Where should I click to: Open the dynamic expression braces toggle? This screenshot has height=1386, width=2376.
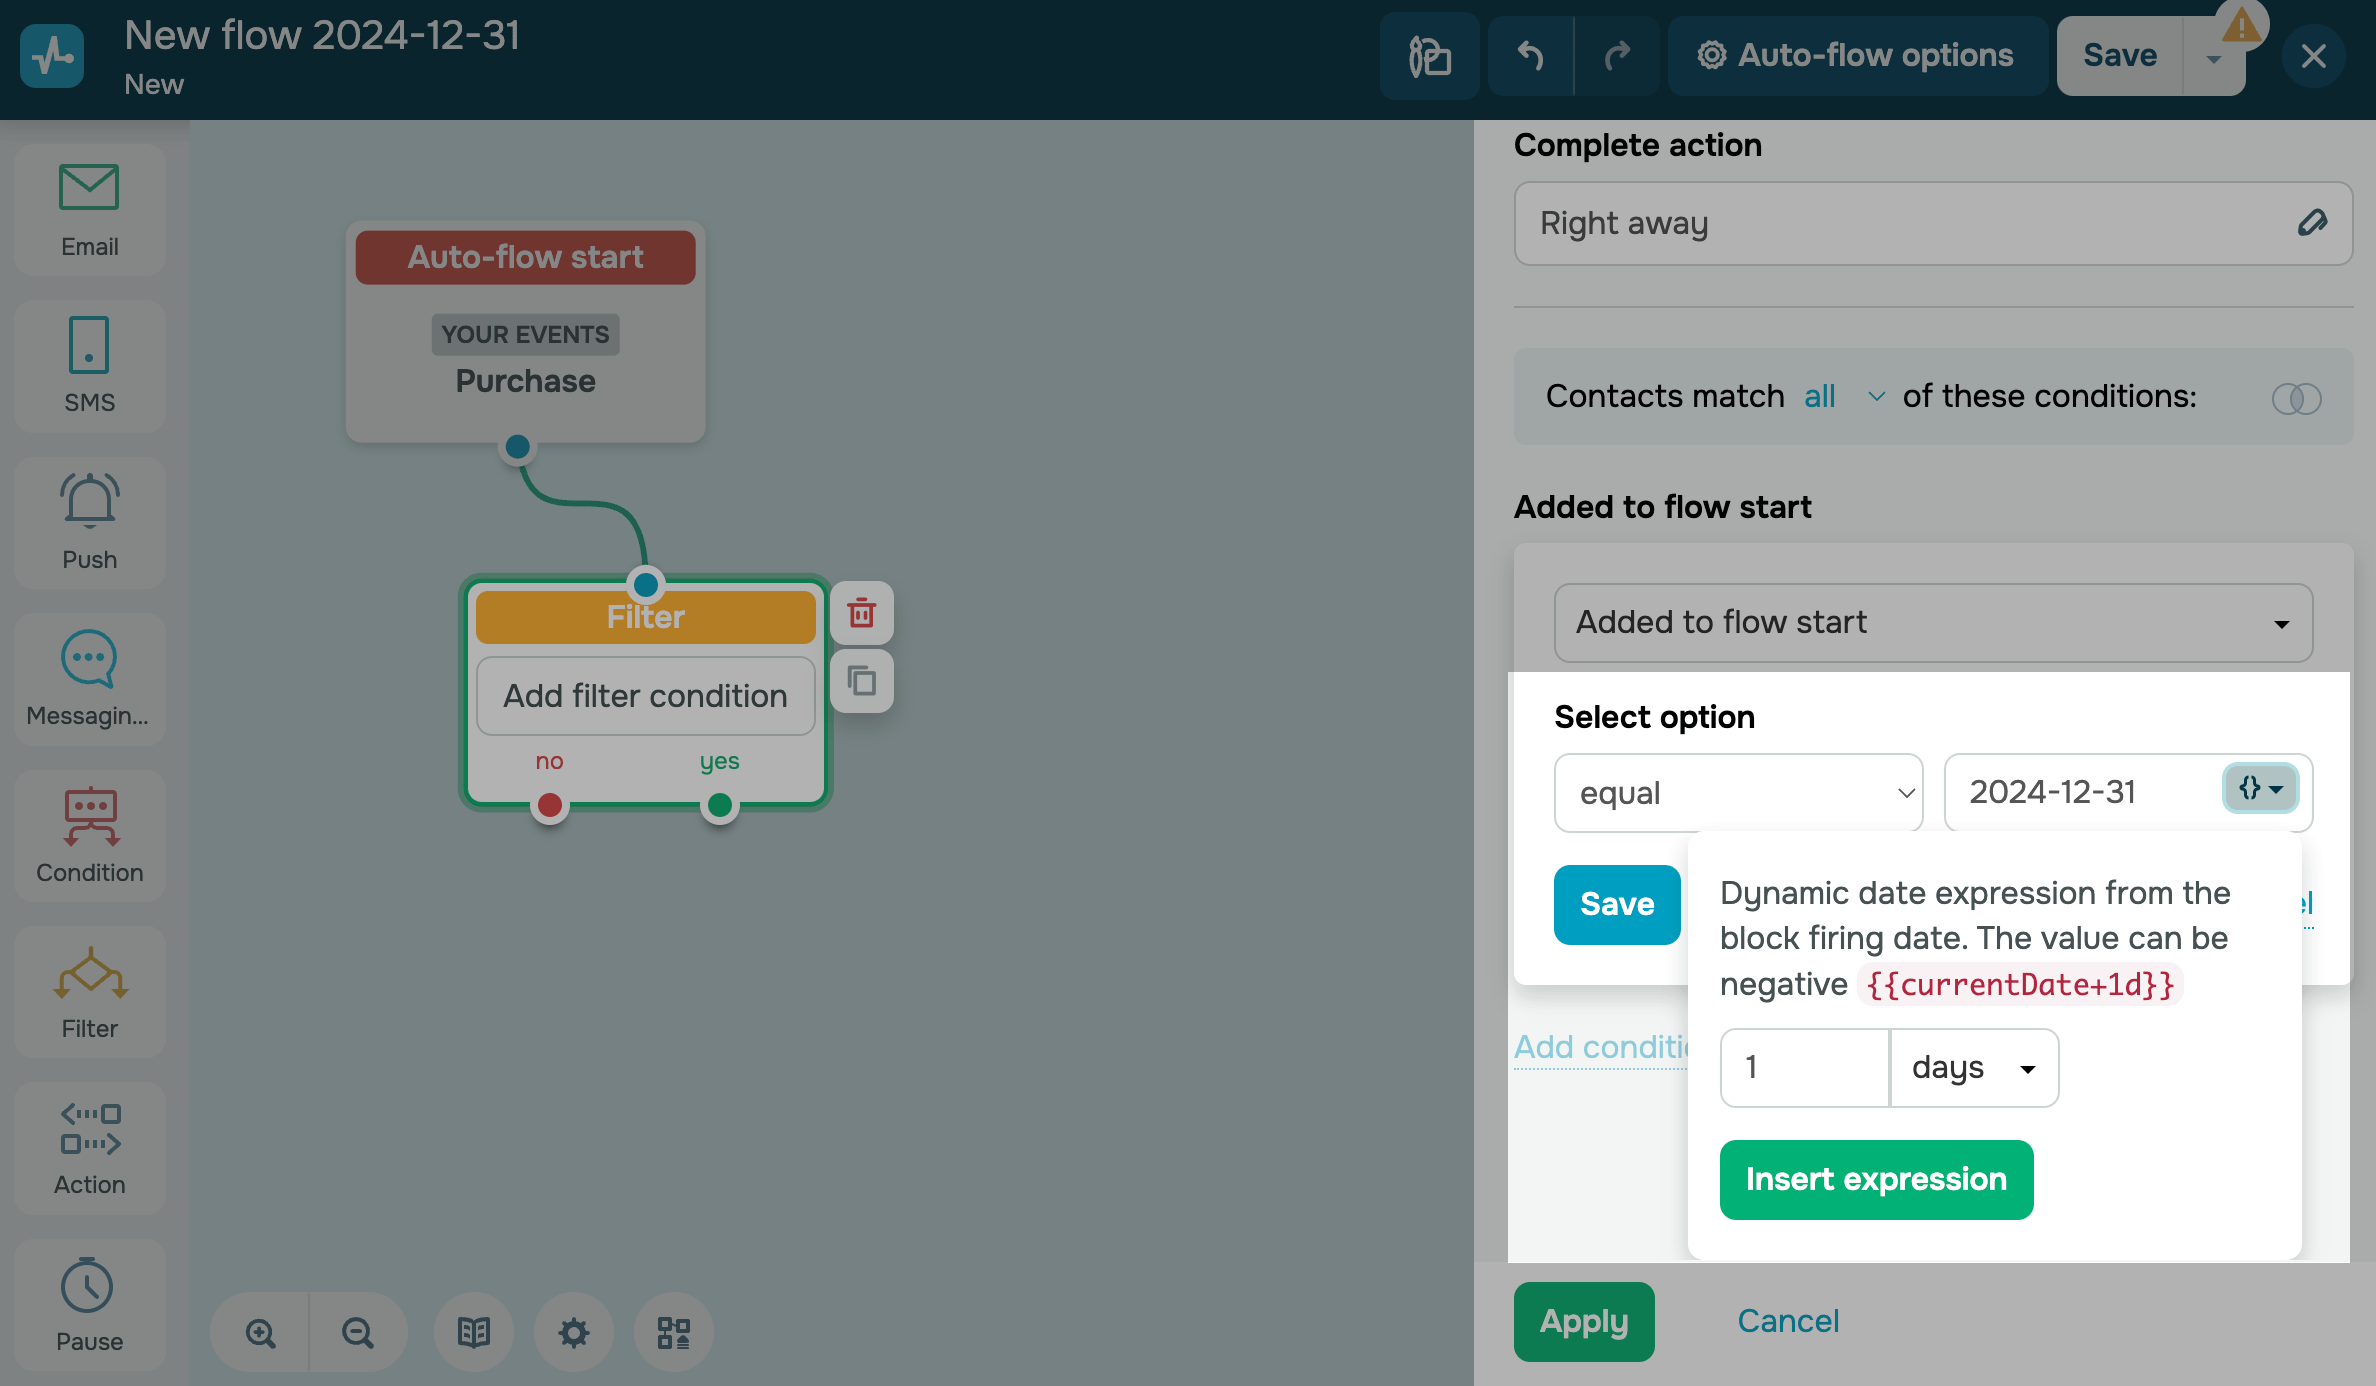pos(2260,789)
